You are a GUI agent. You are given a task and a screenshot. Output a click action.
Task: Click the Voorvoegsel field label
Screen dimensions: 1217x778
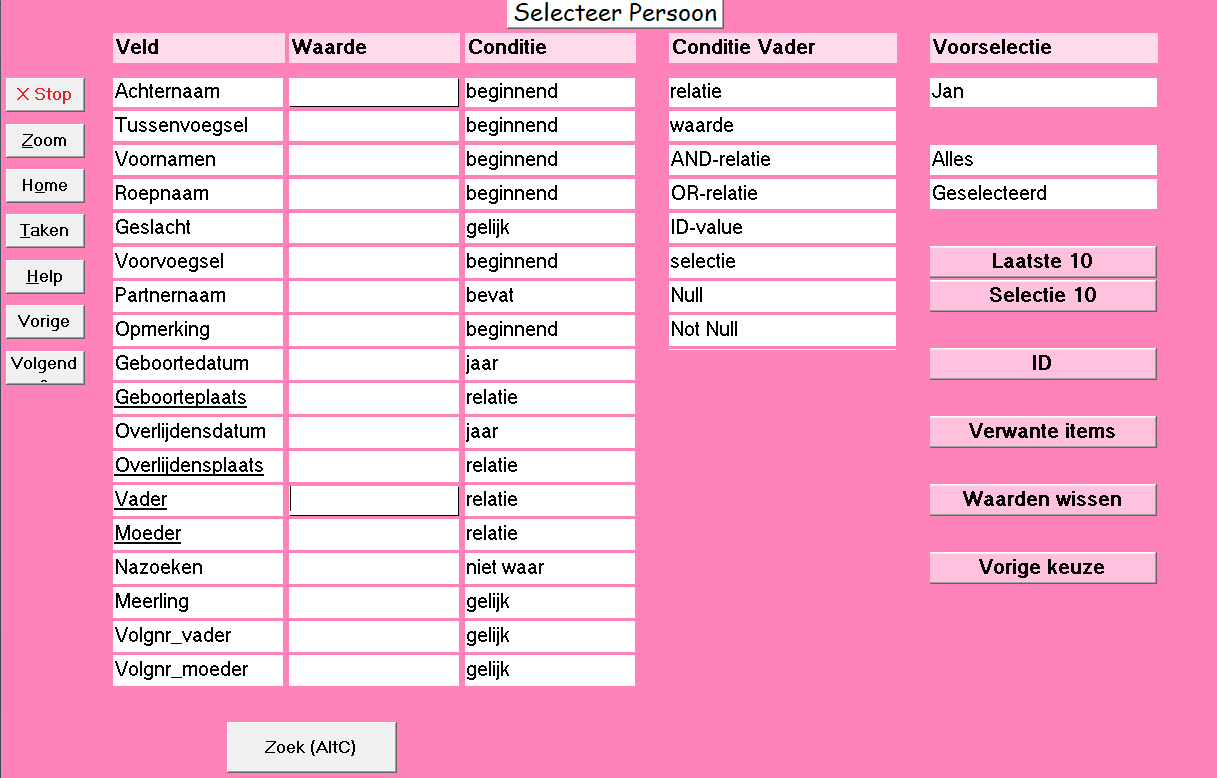(198, 262)
